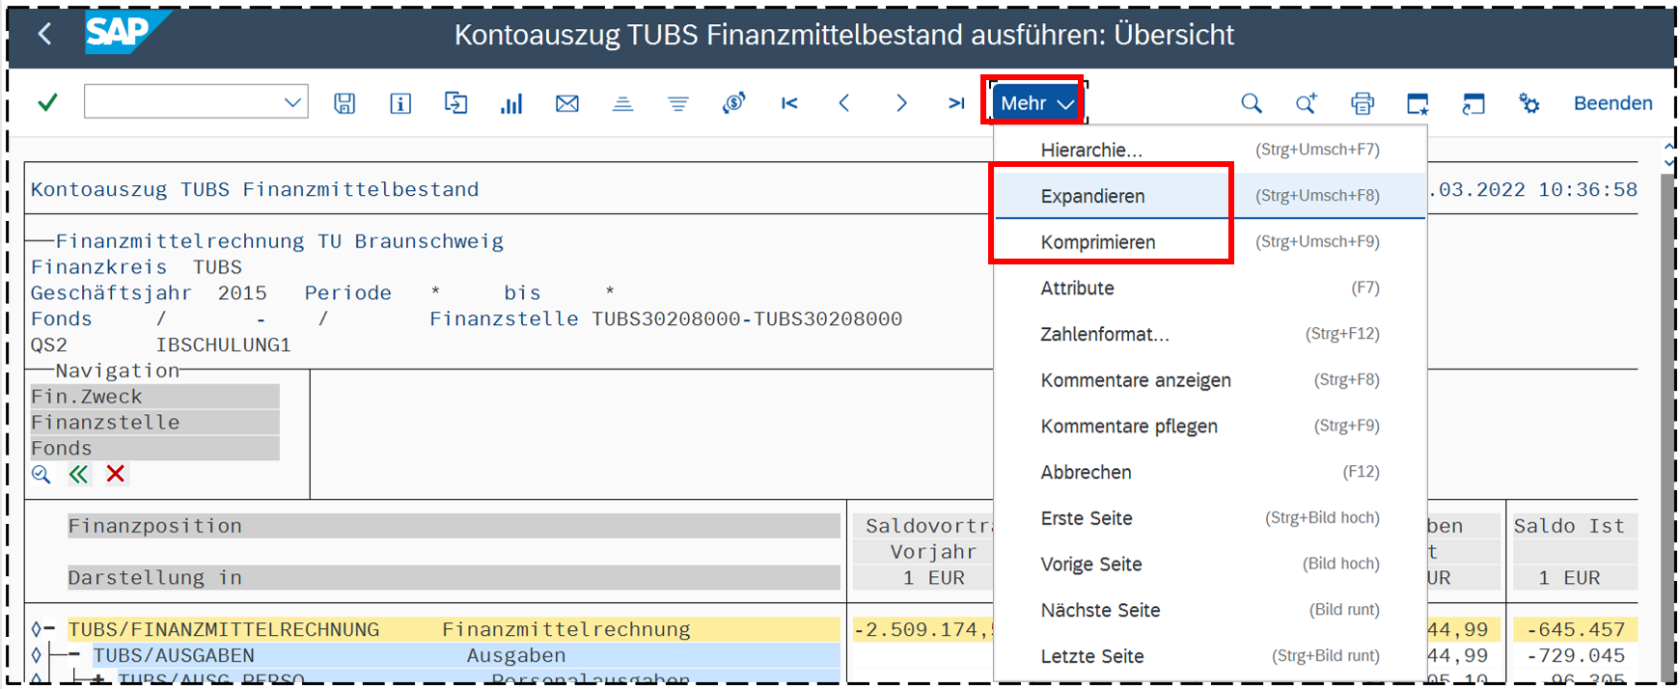Click the Beenden button

click(1612, 103)
